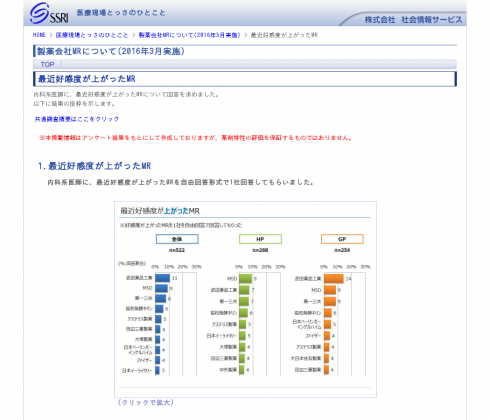Open 製薬会社MRについて(2016年3月実施) breadcrumb link
The image size is (490, 420).
point(189,35)
